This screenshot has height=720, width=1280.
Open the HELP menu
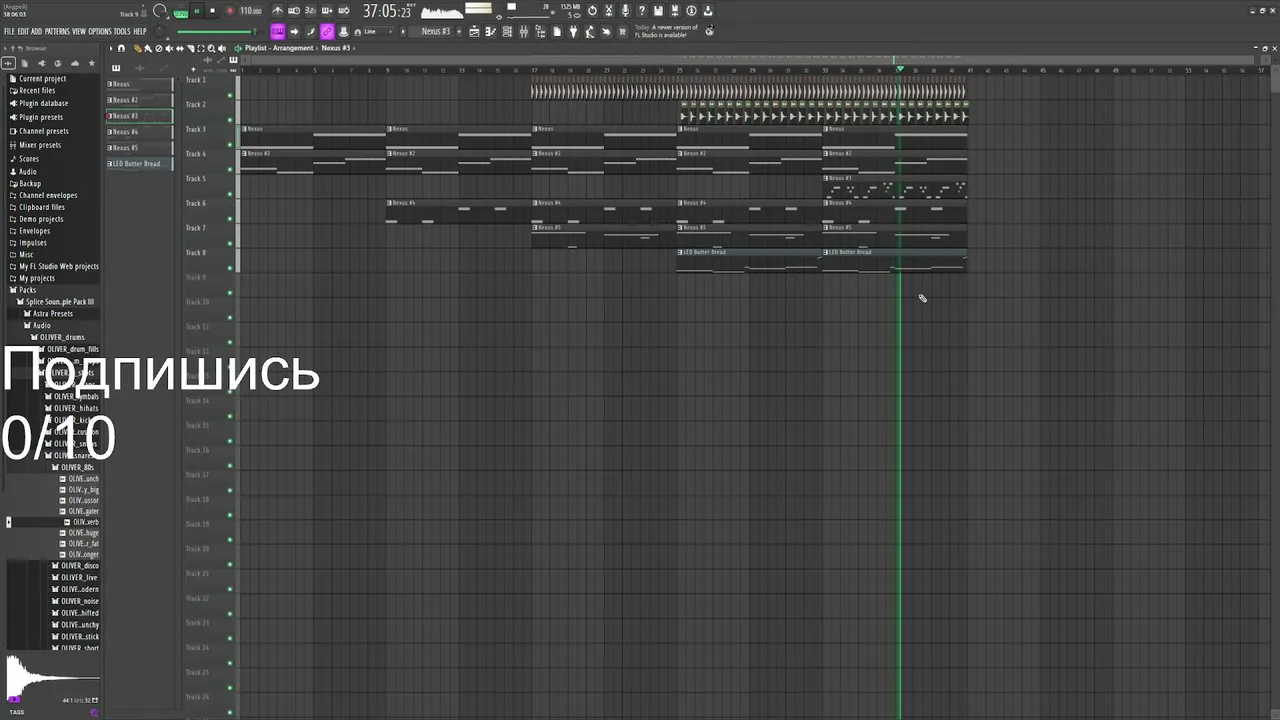point(140,31)
